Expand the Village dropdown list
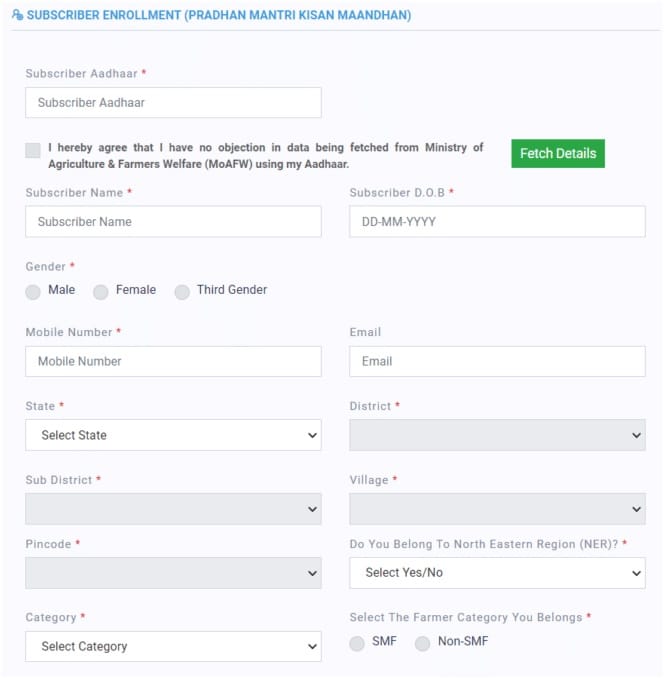Image resolution: width=665 pixels, height=679 pixels. (x=497, y=509)
